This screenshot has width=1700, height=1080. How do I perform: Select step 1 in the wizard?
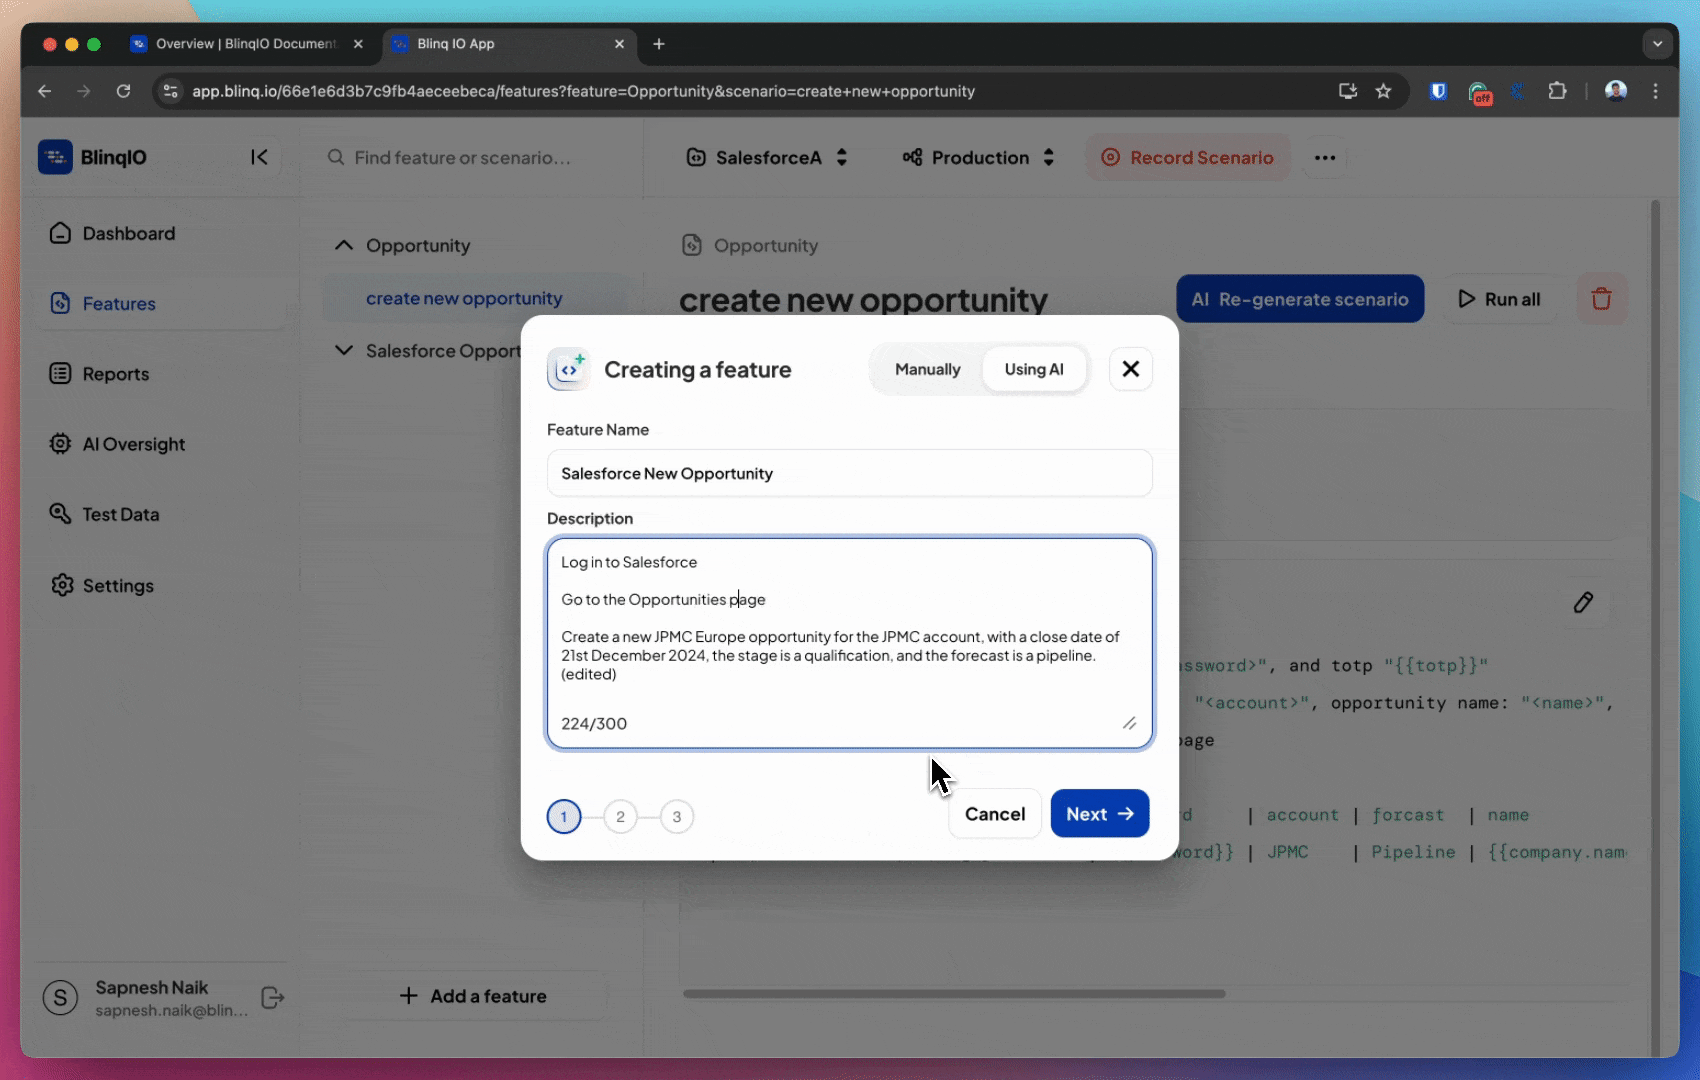pyautogui.click(x=564, y=817)
